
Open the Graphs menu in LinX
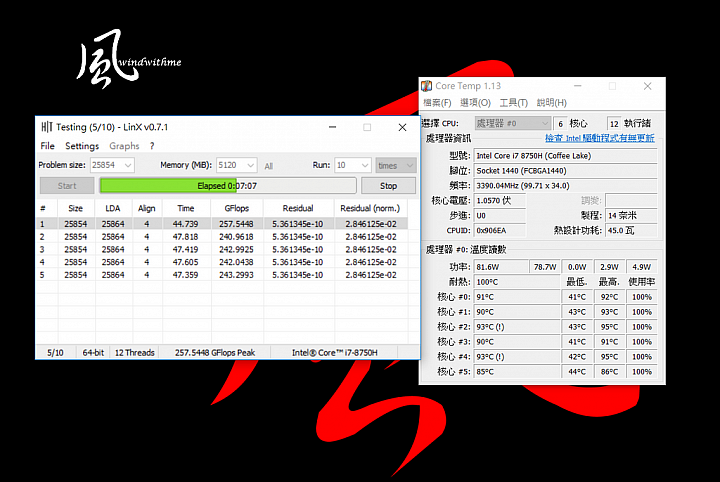pos(124,146)
